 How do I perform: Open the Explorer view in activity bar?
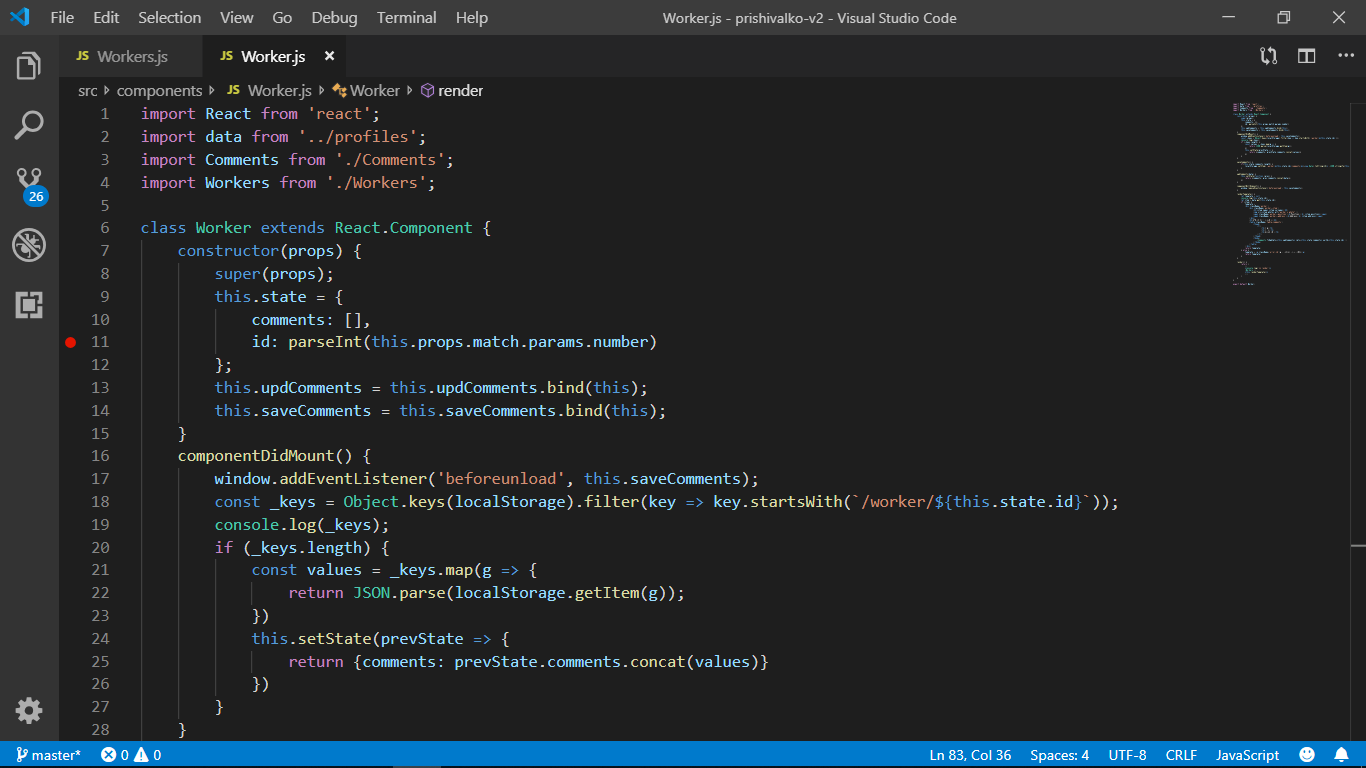click(29, 66)
